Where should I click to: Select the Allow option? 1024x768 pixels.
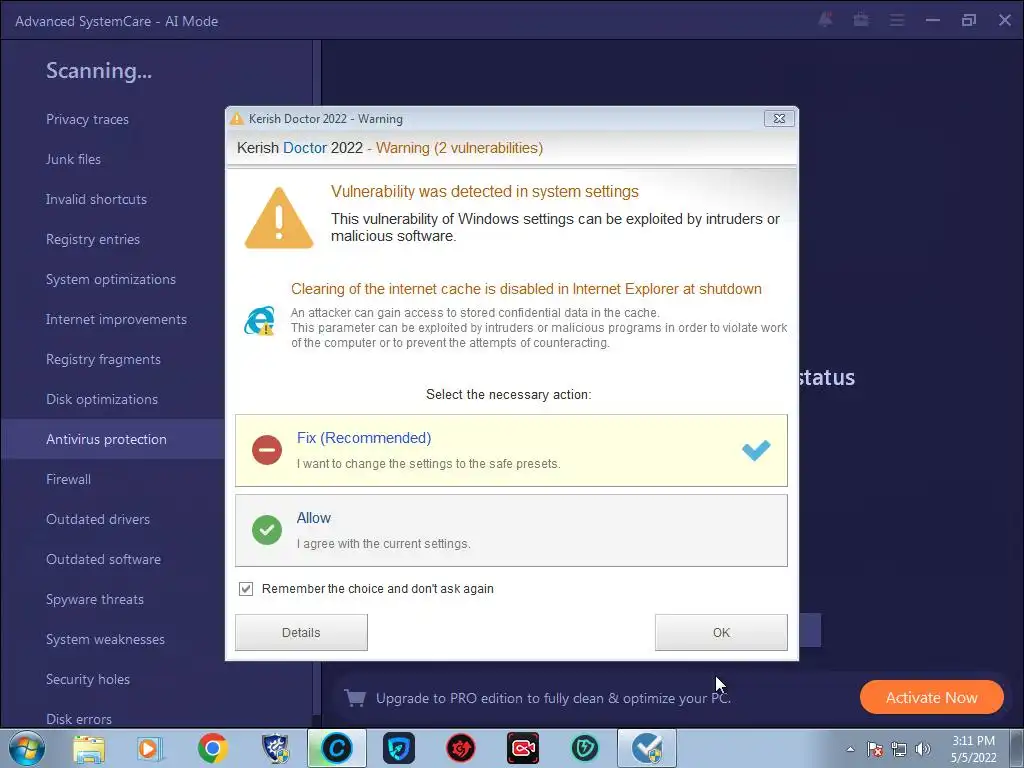click(x=511, y=530)
